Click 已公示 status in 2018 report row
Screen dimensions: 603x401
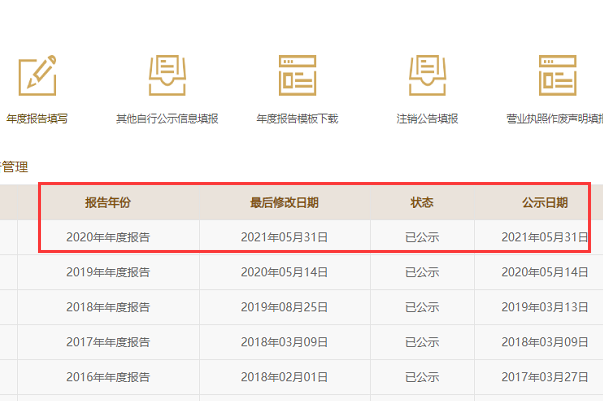pyautogui.click(x=422, y=307)
